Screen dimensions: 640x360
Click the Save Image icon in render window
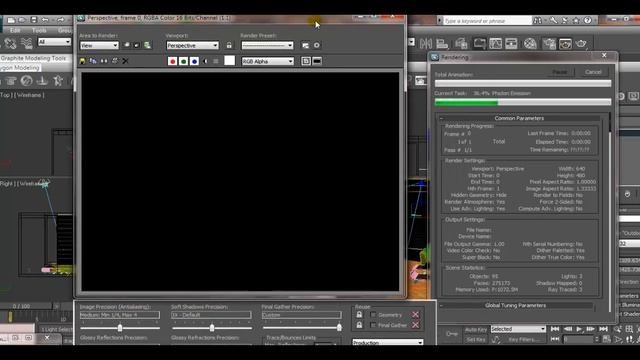click(82, 61)
